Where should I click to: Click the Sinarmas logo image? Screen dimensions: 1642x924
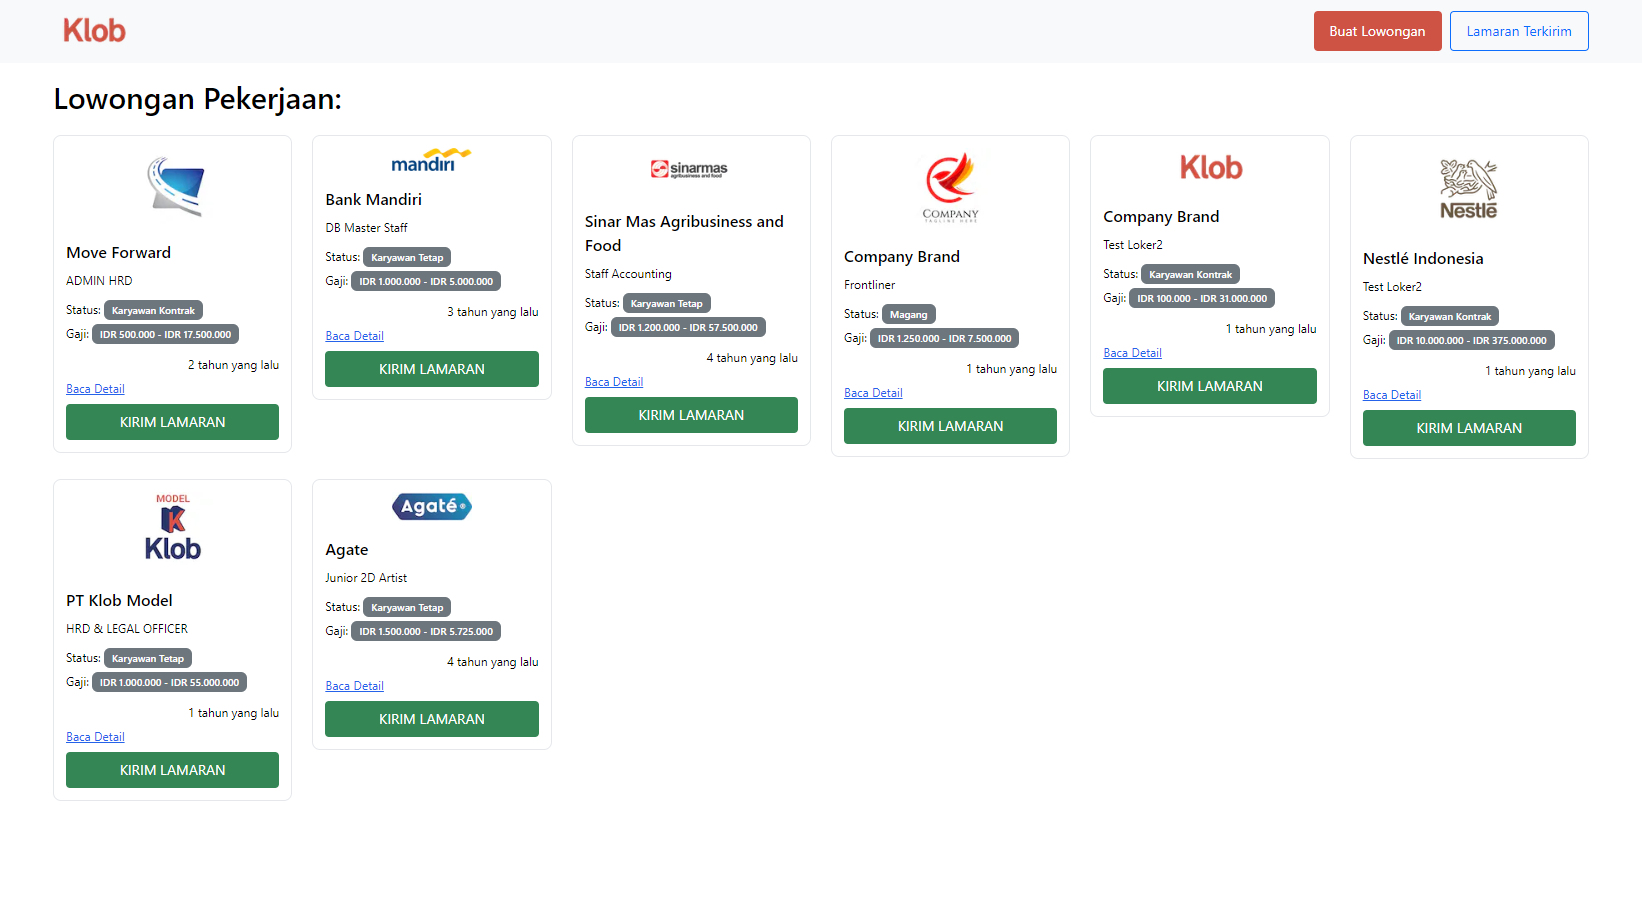(689, 170)
